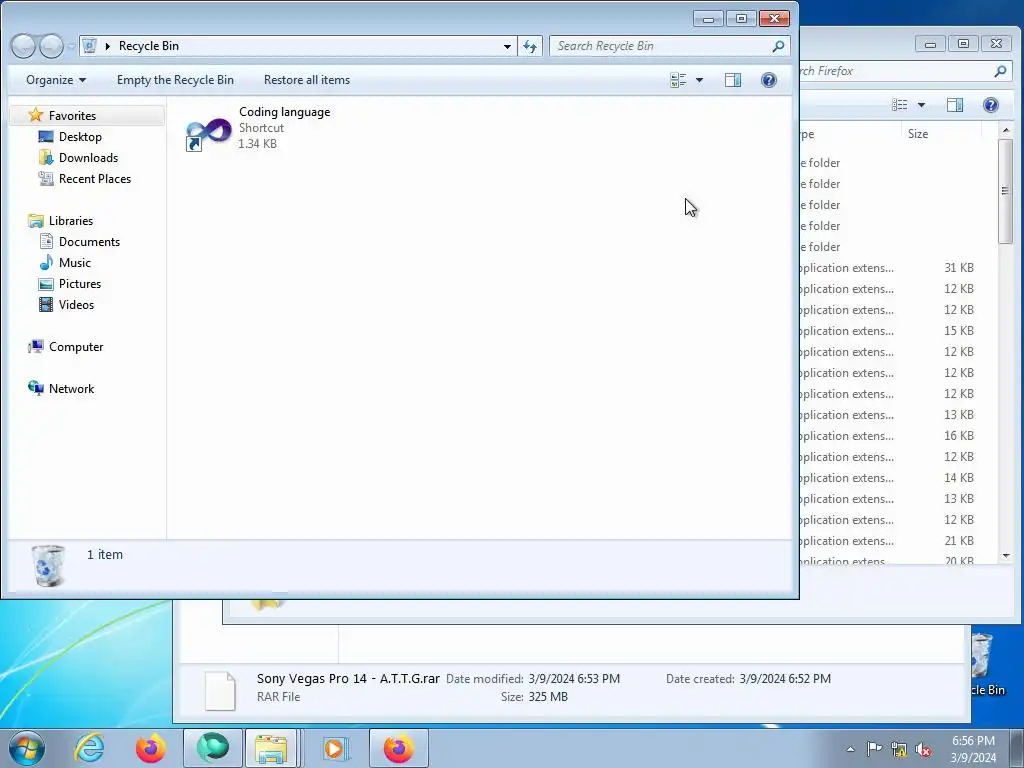Viewport: 1024px width, 768px height.
Task: Select the Coding language file name
Action: [x=284, y=112]
